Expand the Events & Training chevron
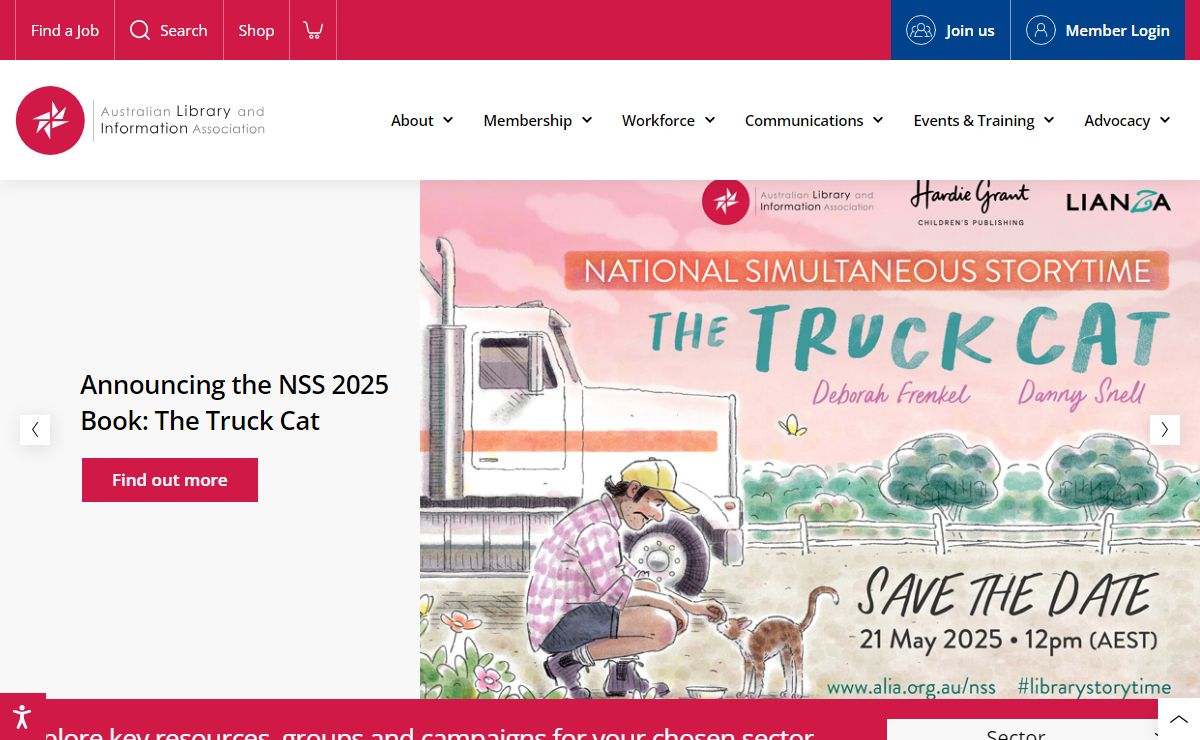This screenshot has height=740, width=1200. pyautogui.click(x=1049, y=120)
